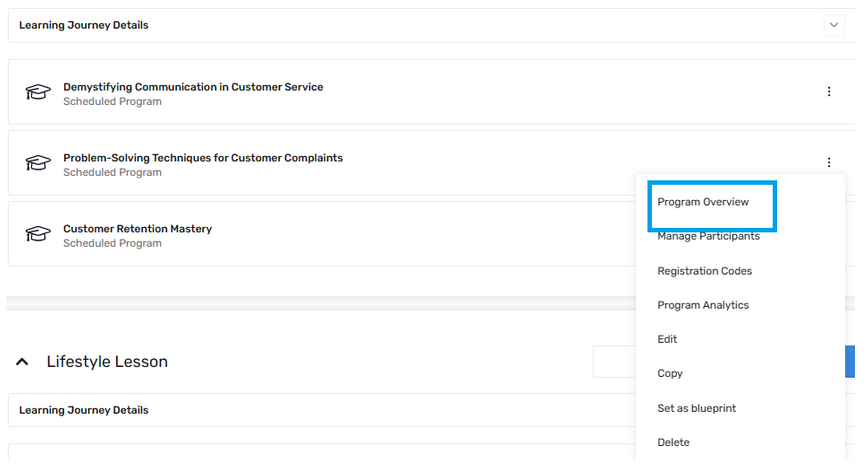Click graduation cap icon beside Problem-Solving Techniques
This screenshot has height=474, width=865.
[x=38, y=163]
